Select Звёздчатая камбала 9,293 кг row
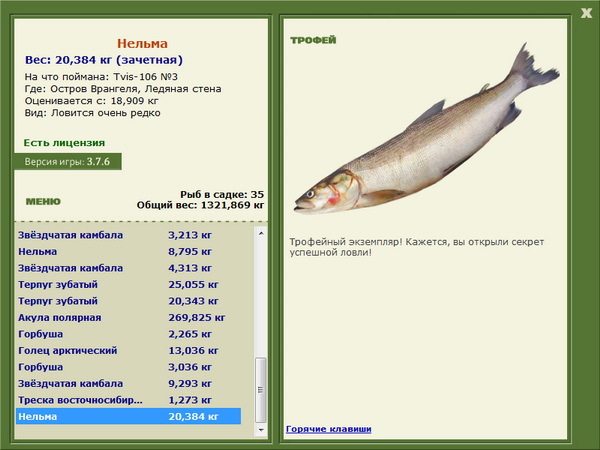Screen dimensions: 600x450 coord(129,383)
